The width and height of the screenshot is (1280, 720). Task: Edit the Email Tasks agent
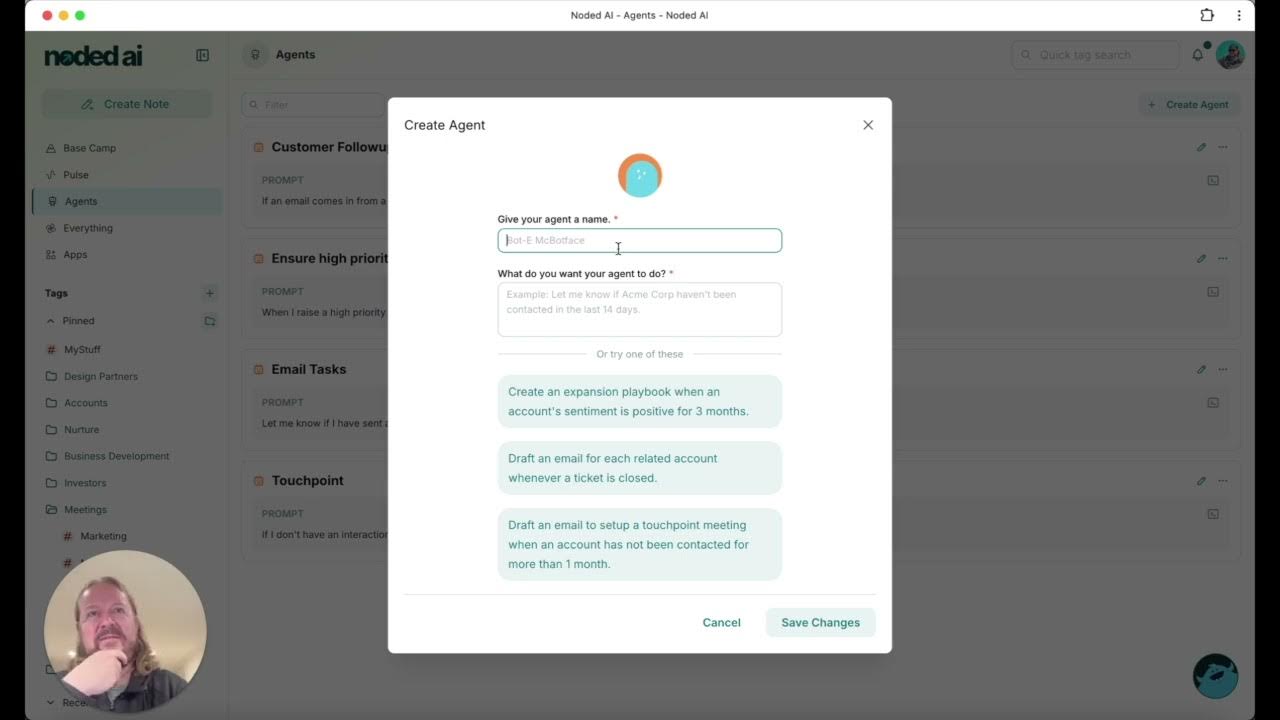[x=1201, y=369]
